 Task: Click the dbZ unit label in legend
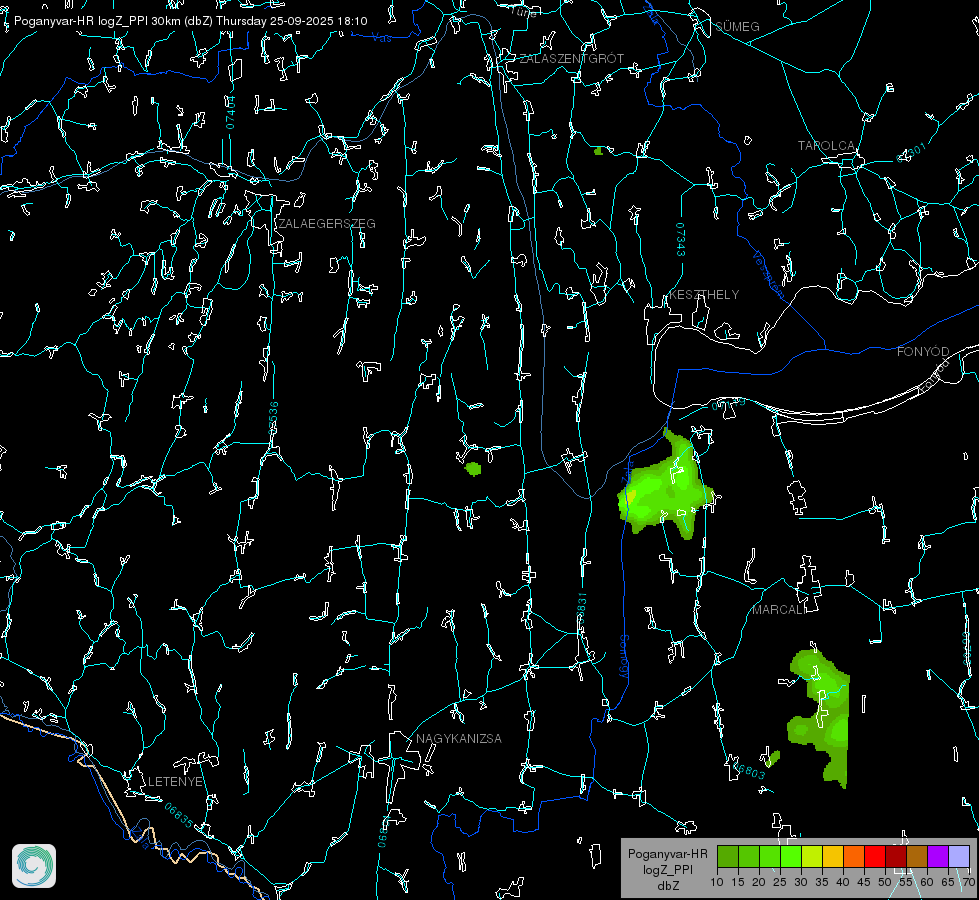pyautogui.click(x=667, y=886)
